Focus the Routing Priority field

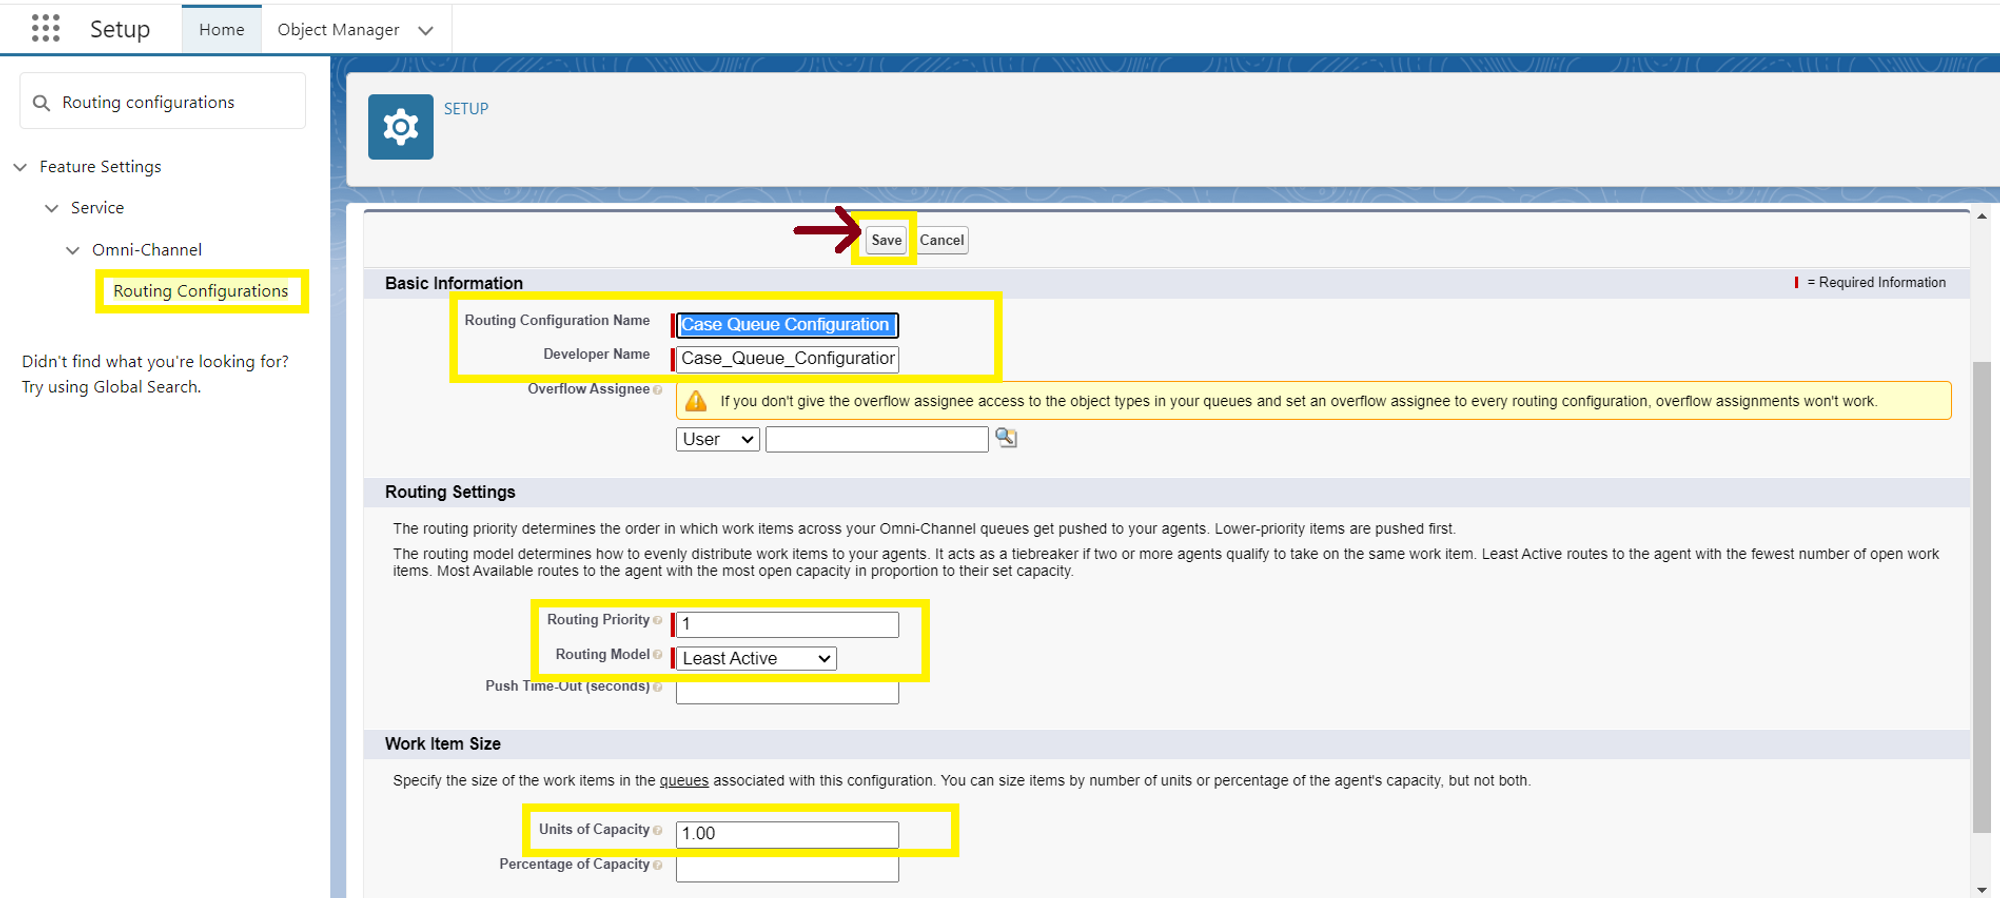tap(787, 624)
